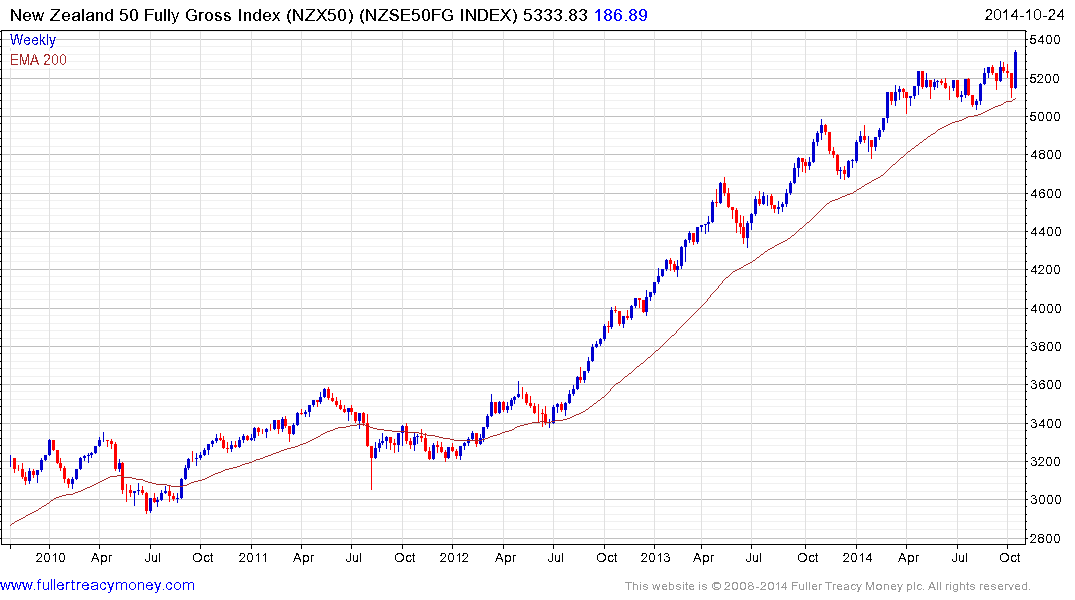The height and width of the screenshot is (600, 1075).
Task: Click the Fuller Treacy Money copyright notice
Action: click(828, 586)
